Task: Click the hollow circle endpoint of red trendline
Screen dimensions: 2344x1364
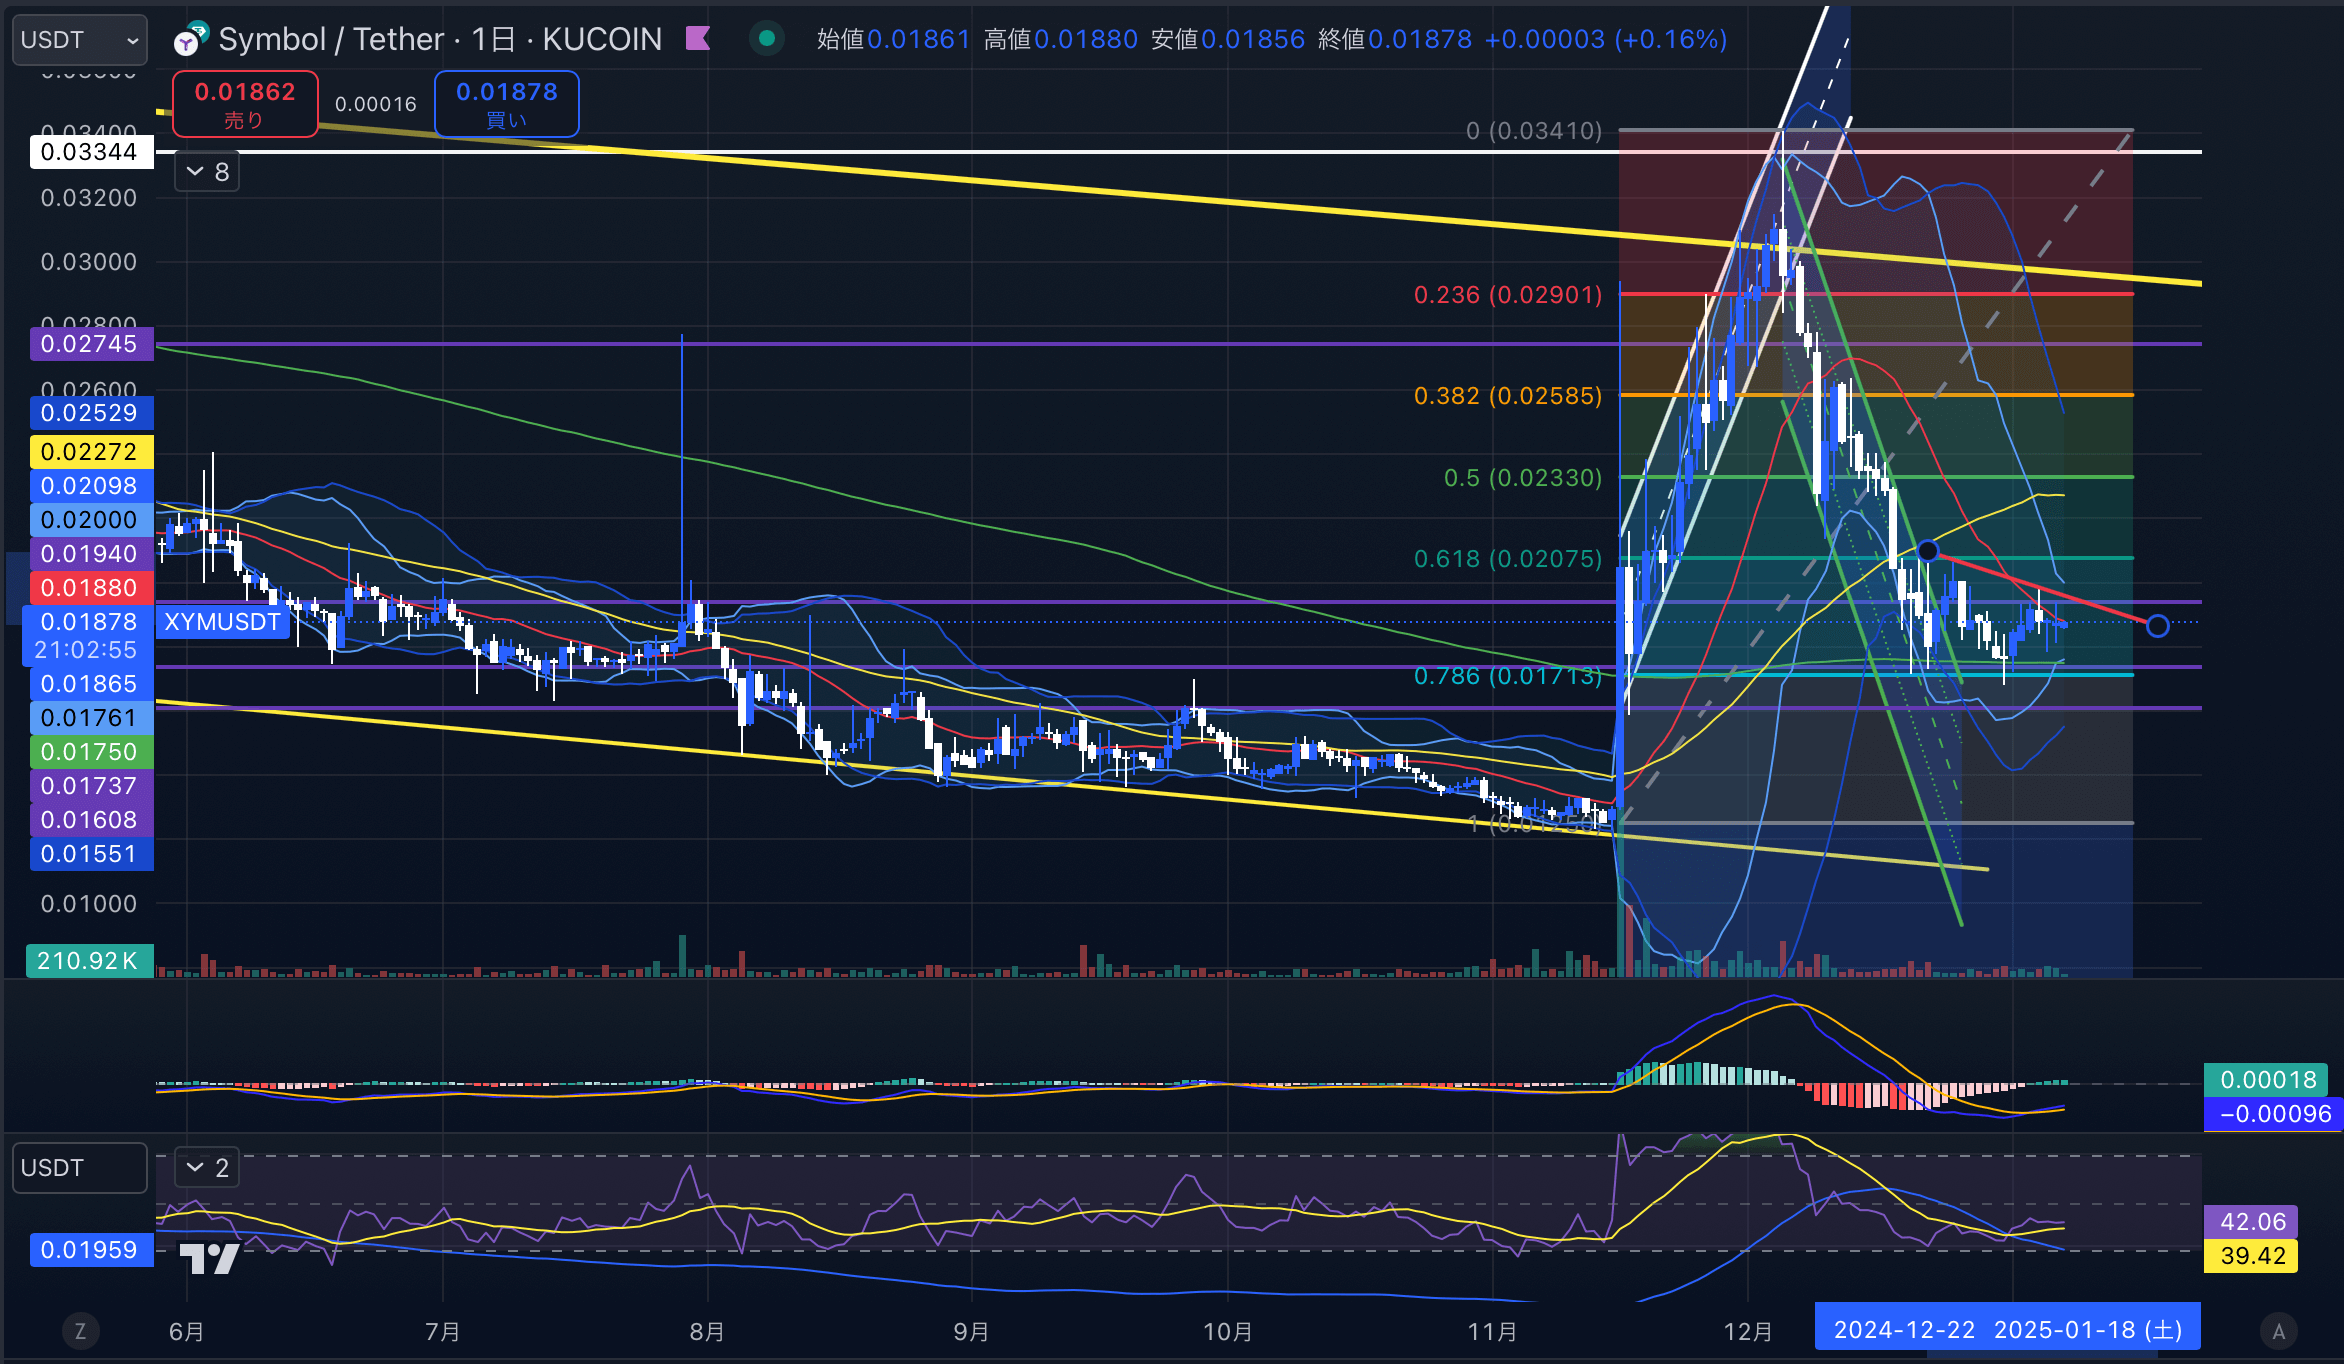Action: tap(2158, 626)
